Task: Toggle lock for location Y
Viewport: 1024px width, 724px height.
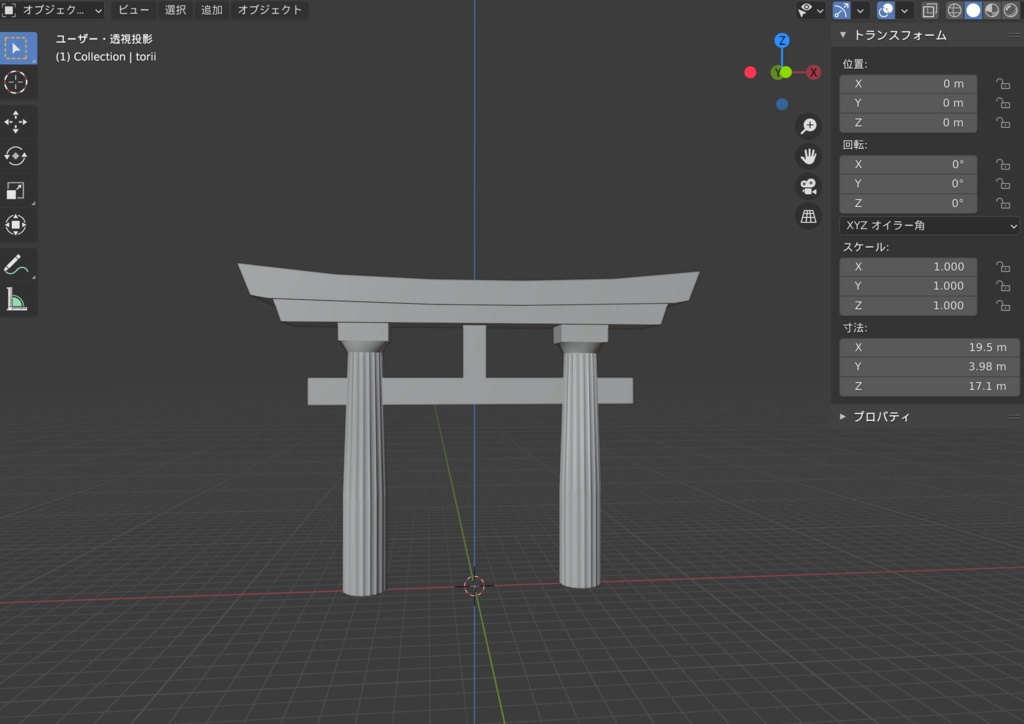Action: click(x=1003, y=103)
